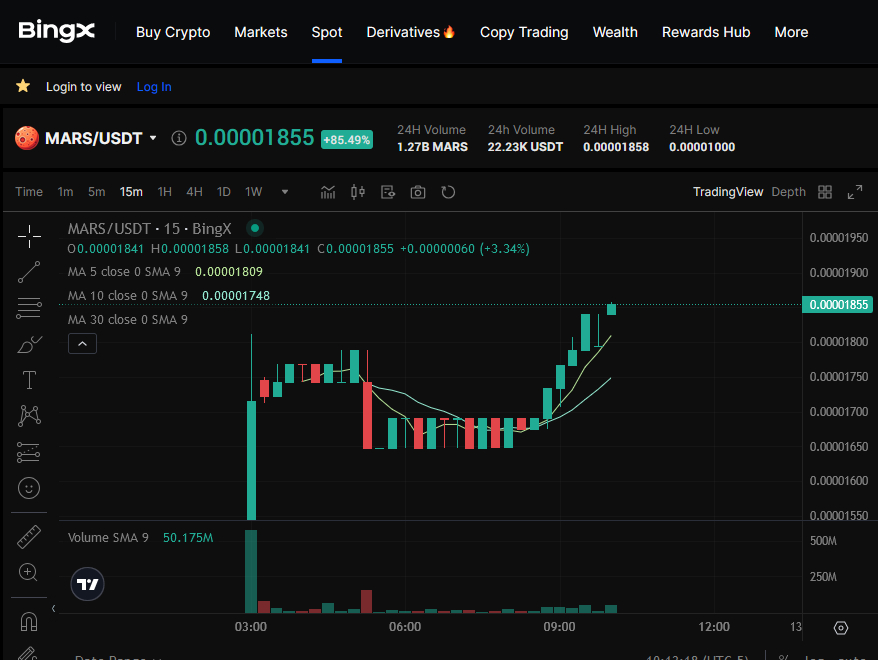Select the crosshair cursor tool

point(29,236)
